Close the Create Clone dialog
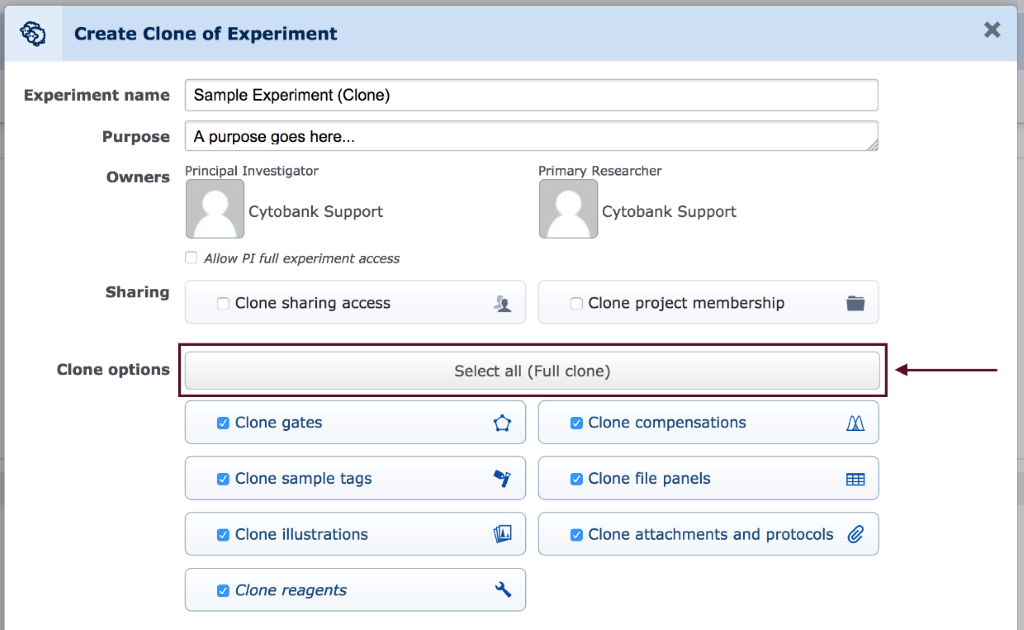Viewport: 1024px width, 630px height. (992, 29)
